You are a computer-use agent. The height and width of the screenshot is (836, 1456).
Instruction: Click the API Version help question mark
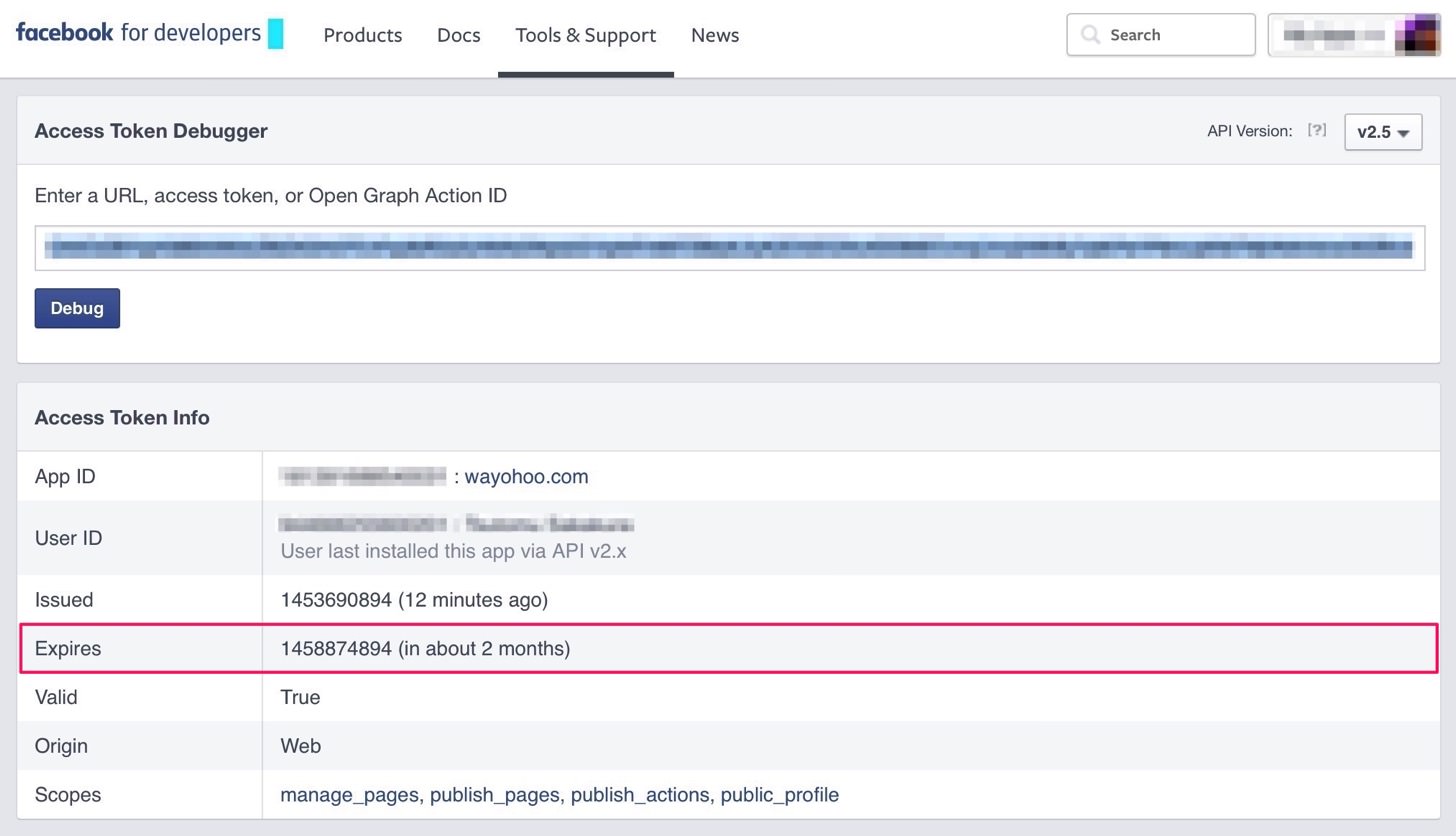[1317, 130]
